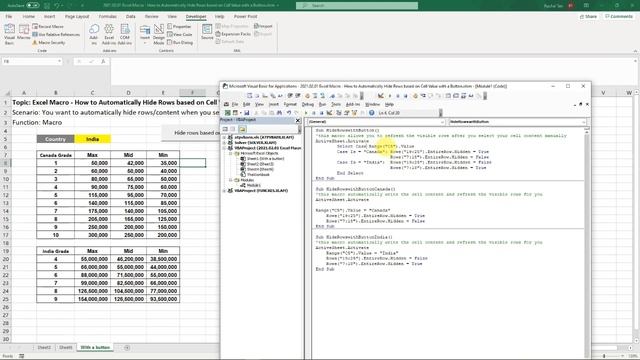Open the Name Box dropdown
Image resolution: width=640 pixels, height=360 pixels.
point(60,61)
